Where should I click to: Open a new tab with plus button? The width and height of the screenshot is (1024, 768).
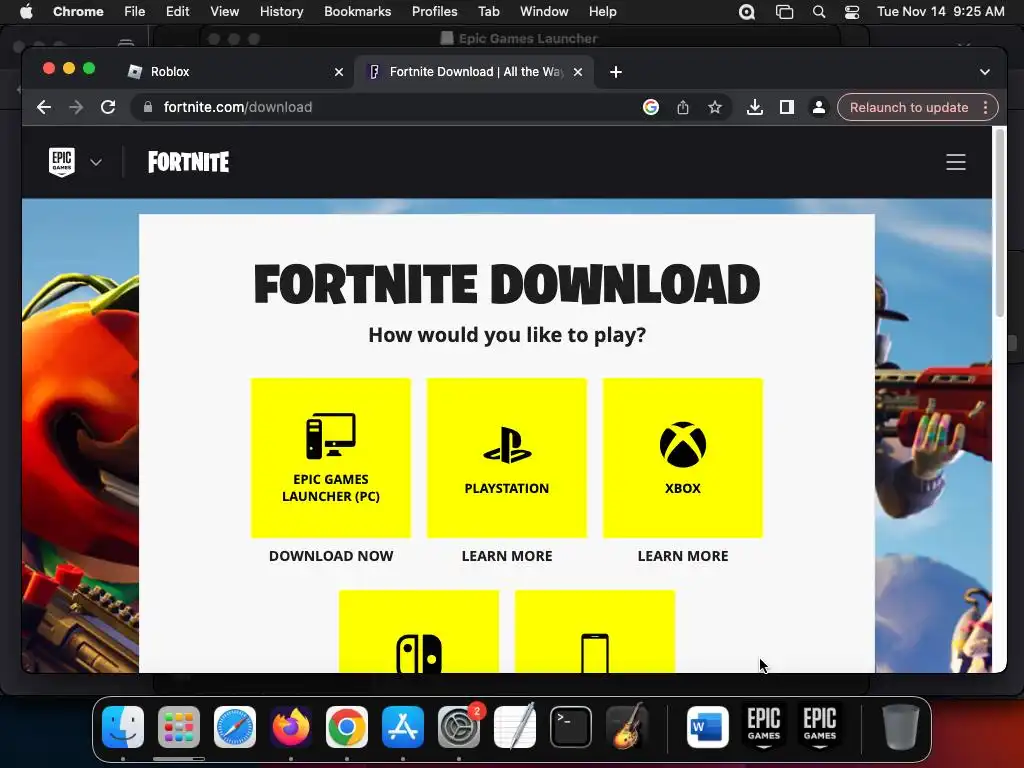616,72
